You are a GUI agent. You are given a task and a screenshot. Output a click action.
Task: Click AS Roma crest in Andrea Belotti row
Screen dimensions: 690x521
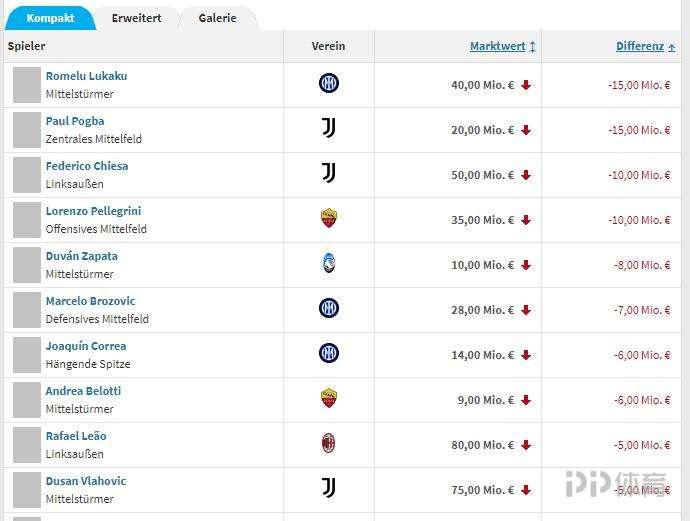click(328, 398)
